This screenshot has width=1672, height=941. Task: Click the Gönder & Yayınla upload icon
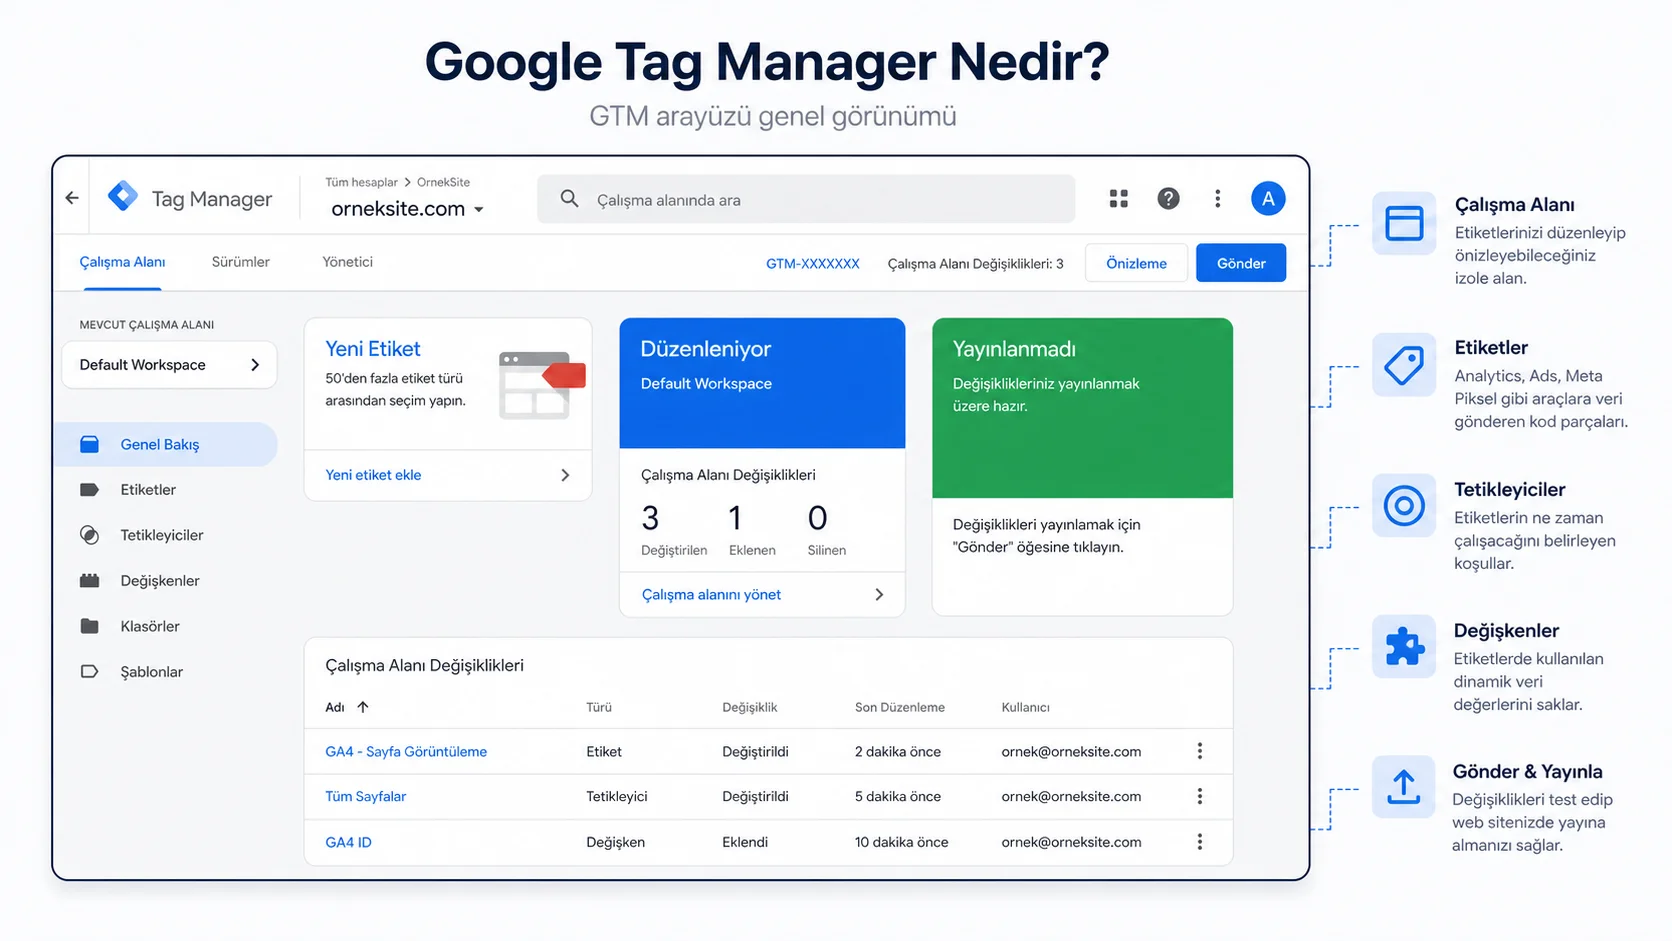[1404, 787]
